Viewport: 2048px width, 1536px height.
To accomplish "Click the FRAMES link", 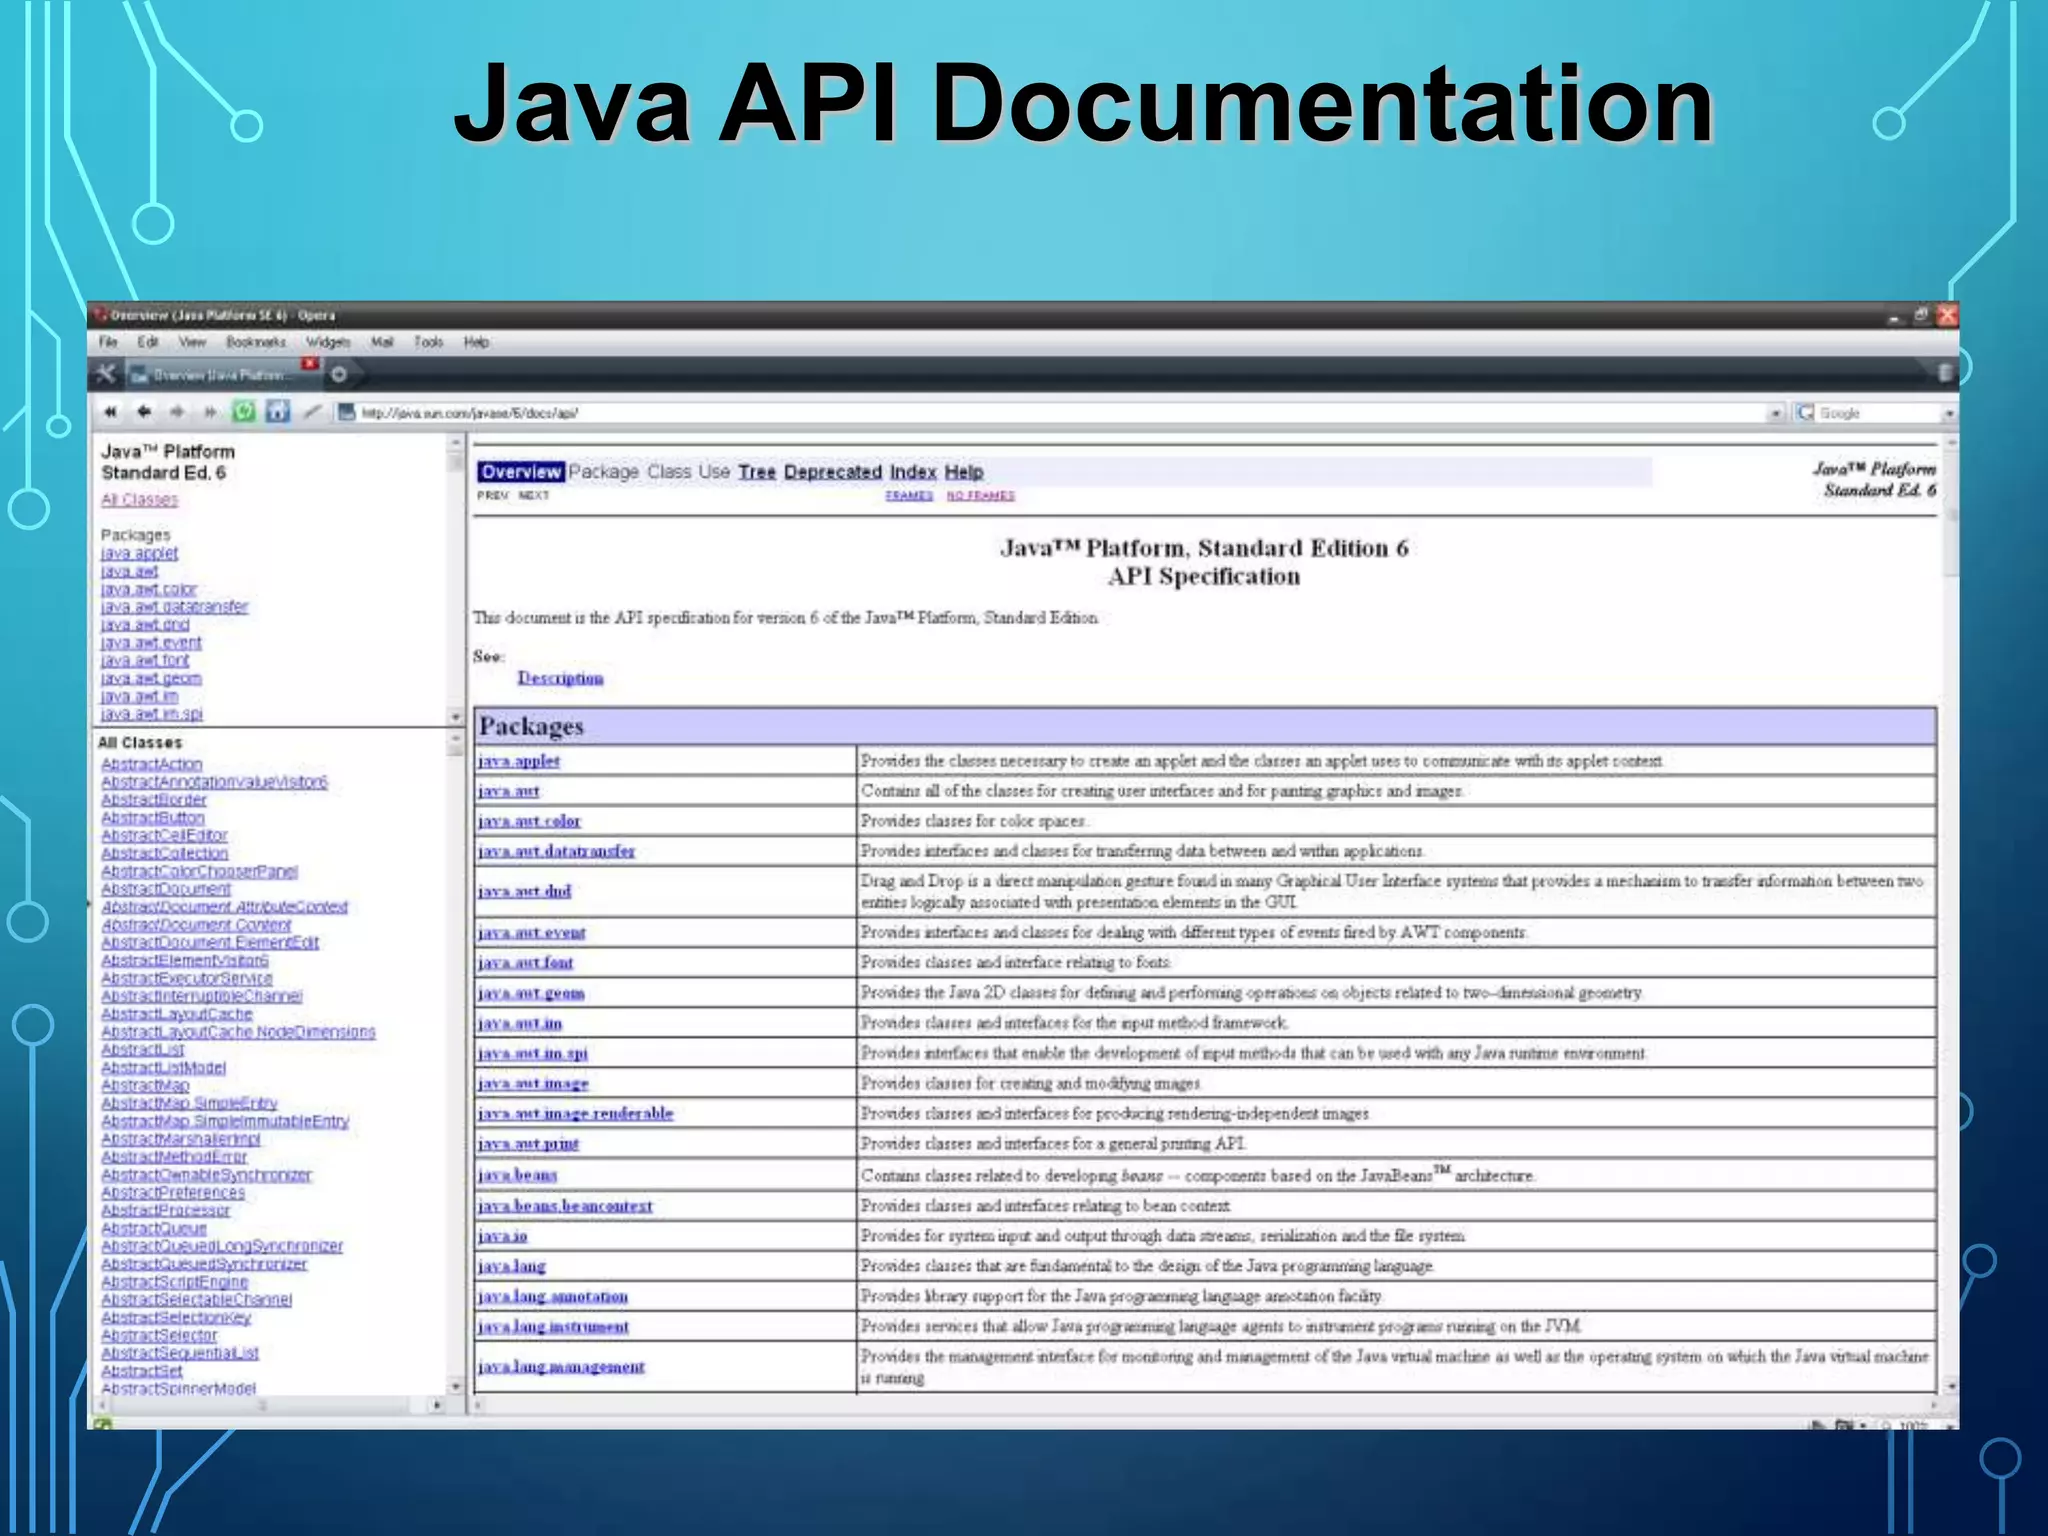I will (x=909, y=496).
